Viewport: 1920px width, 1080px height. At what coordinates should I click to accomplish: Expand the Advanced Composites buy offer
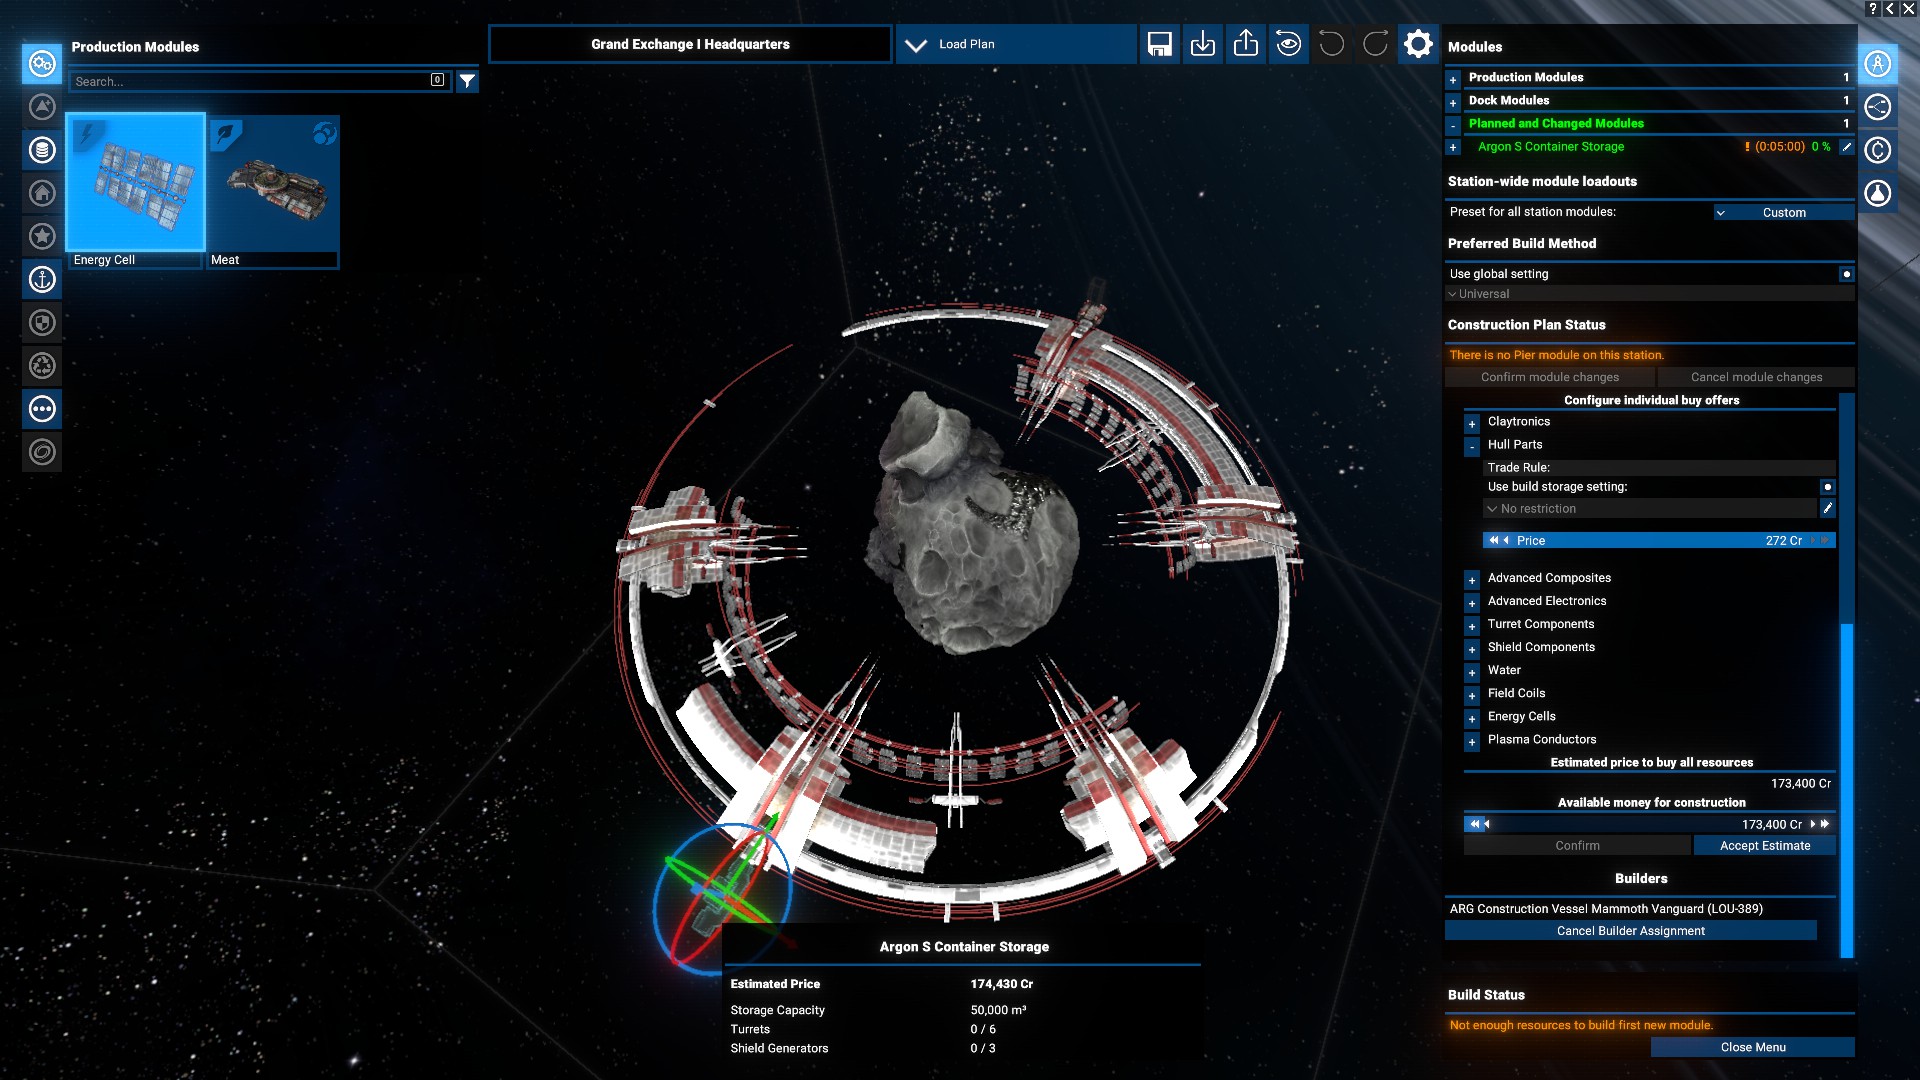(x=1472, y=580)
